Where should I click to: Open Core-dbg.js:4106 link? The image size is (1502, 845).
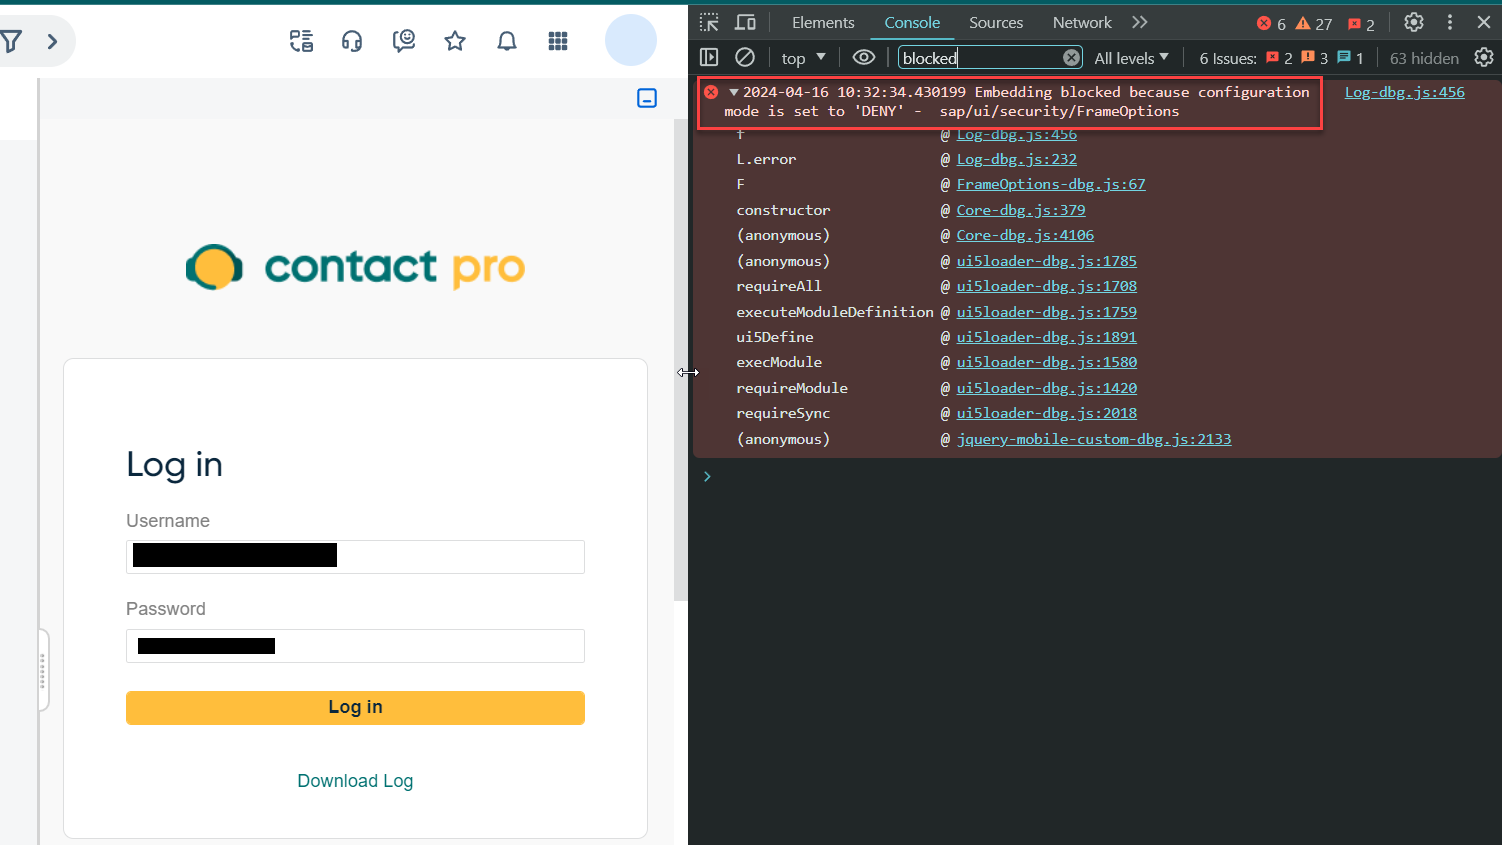(x=1025, y=235)
